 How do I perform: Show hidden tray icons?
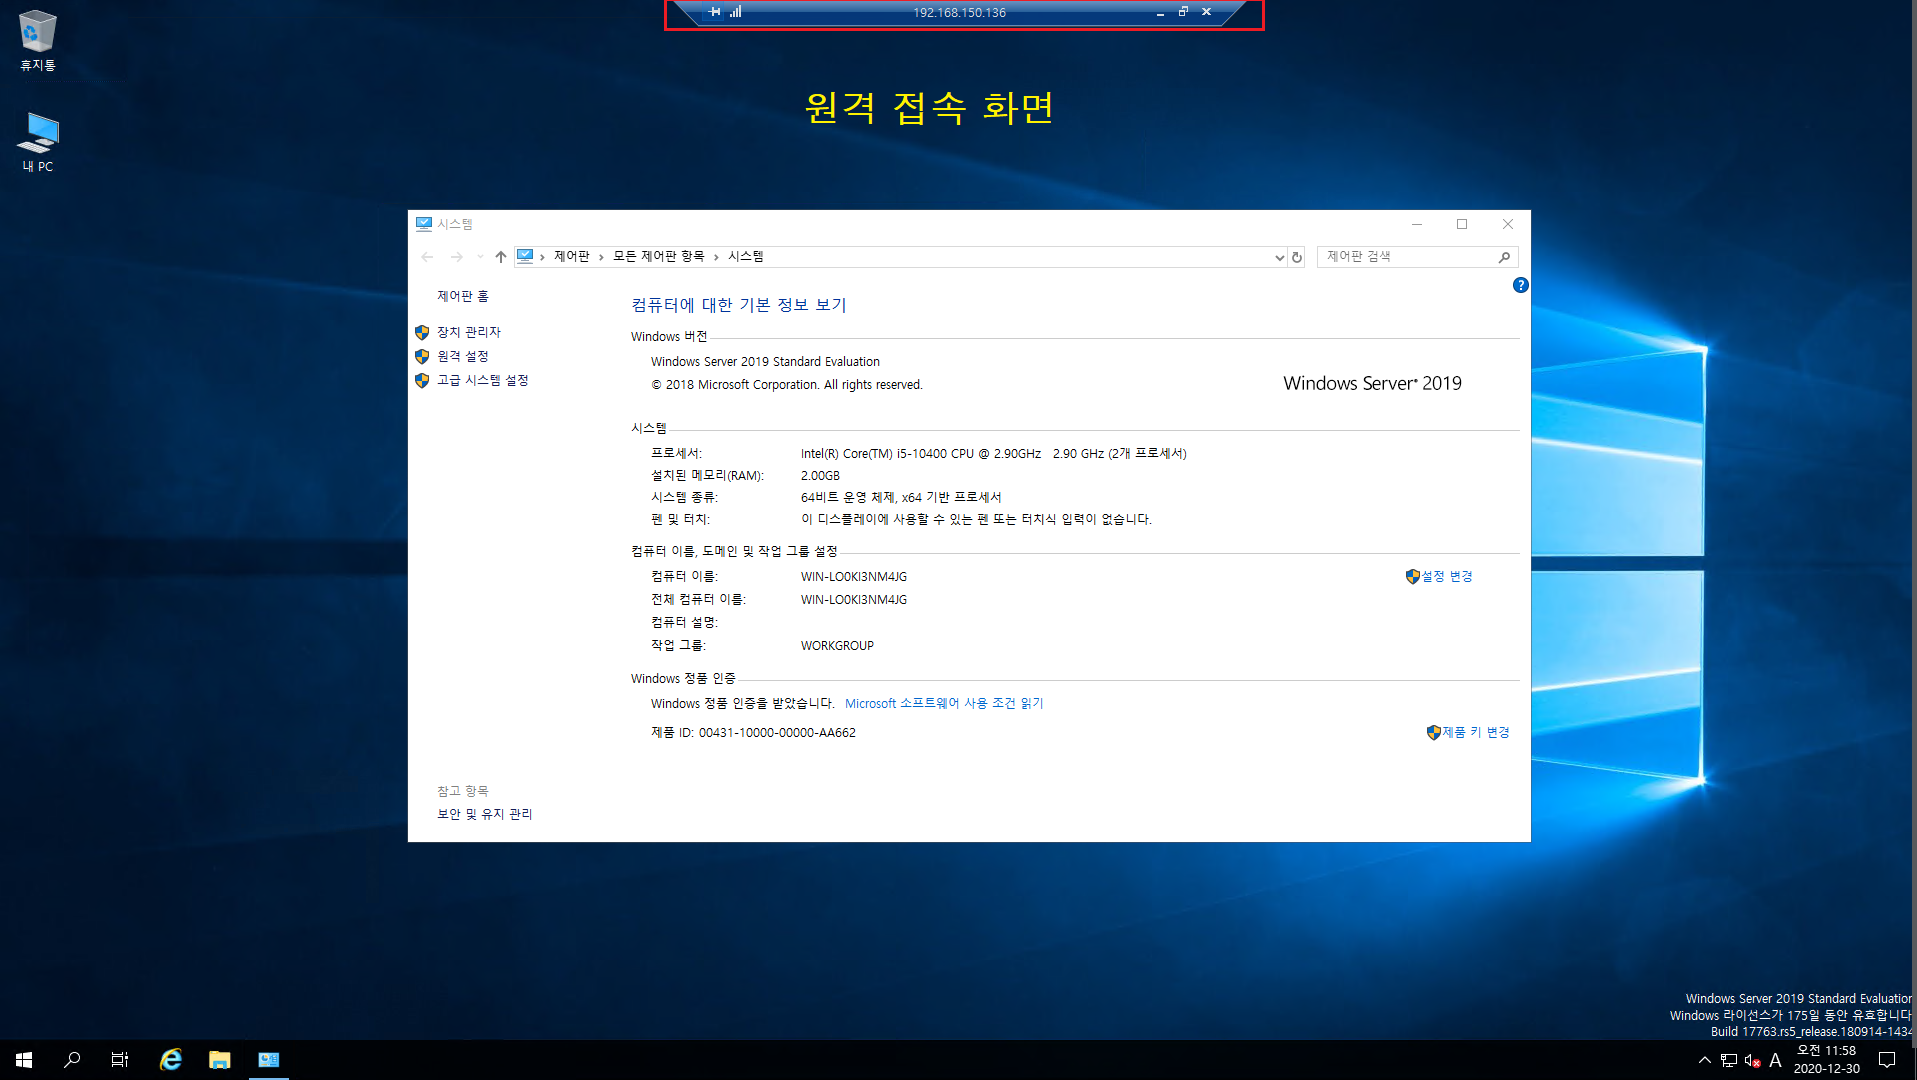[1704, 1060]
